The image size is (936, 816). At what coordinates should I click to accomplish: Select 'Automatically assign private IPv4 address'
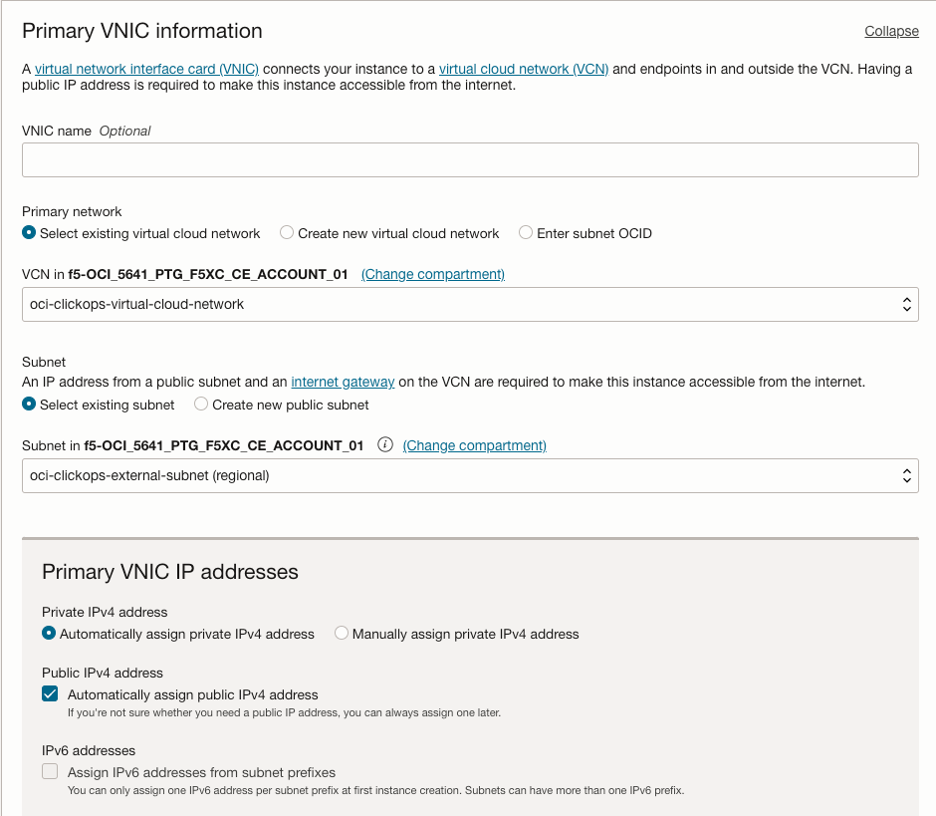point(49,634)
